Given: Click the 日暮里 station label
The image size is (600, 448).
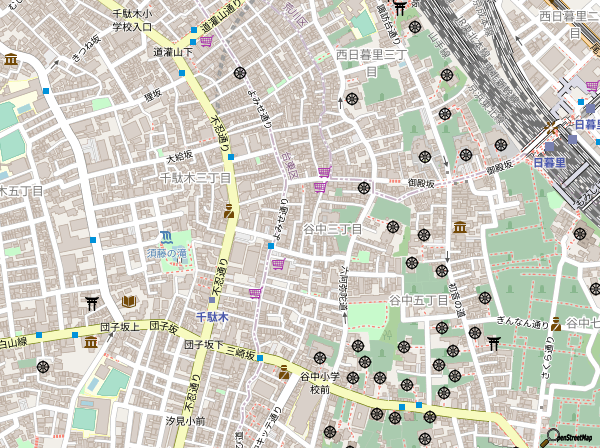Looking at the screenshot, I should pyautogui.click(x=549, y=162).
